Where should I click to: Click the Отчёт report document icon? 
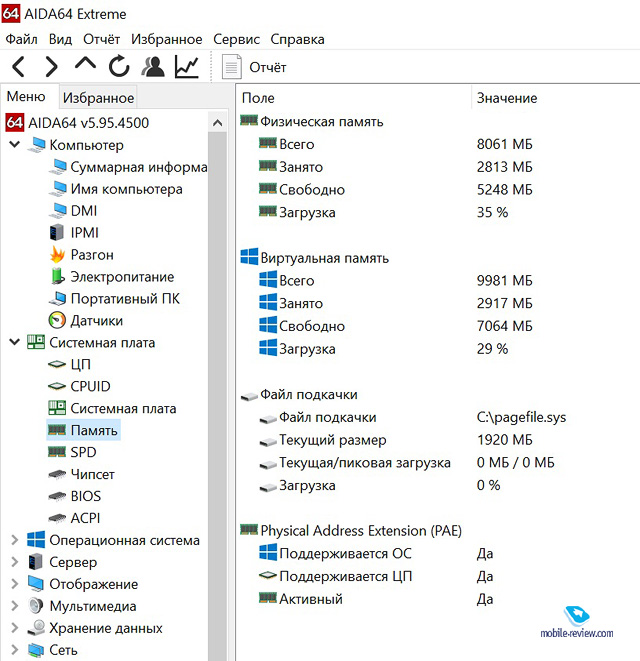coord(231,67)
